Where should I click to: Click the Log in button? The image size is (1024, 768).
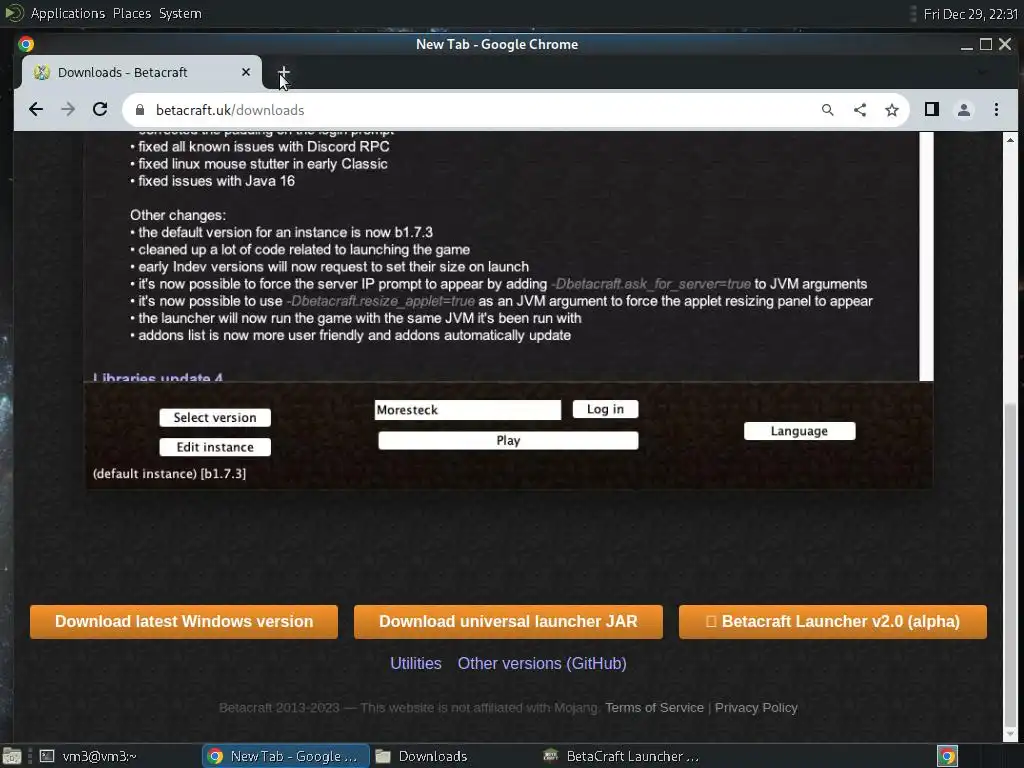605,409
